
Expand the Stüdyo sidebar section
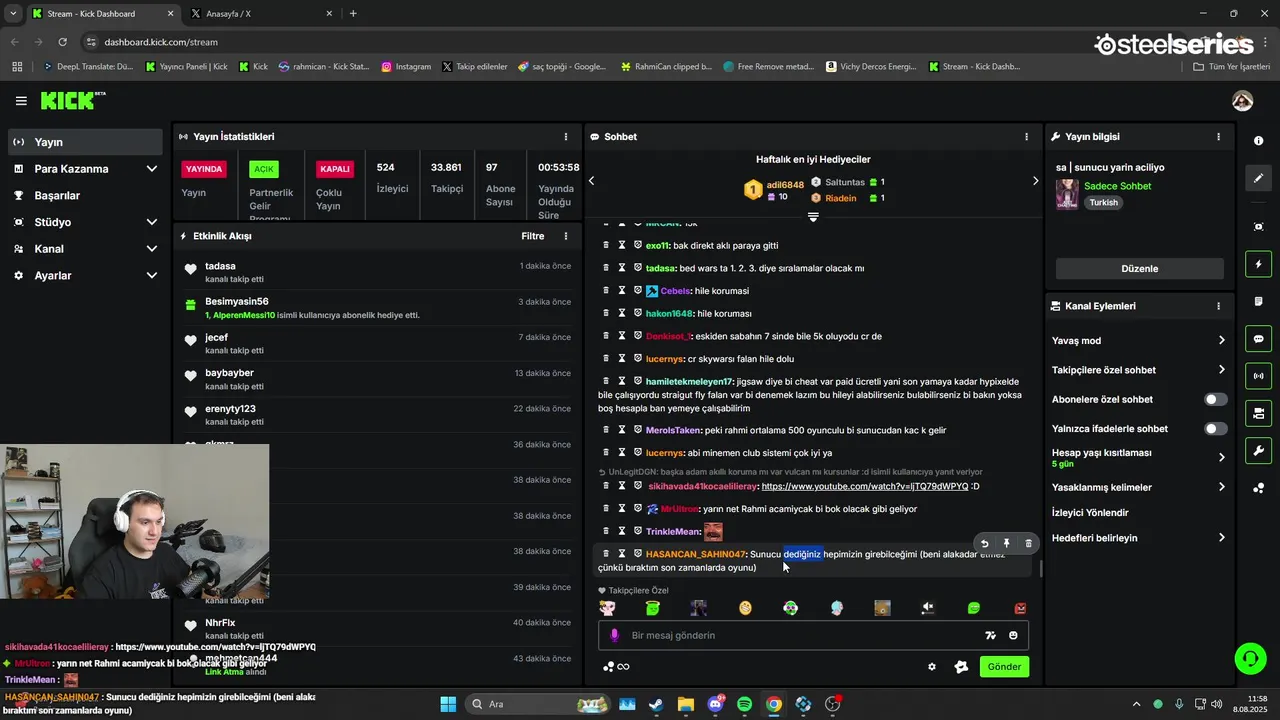point(85,222)
